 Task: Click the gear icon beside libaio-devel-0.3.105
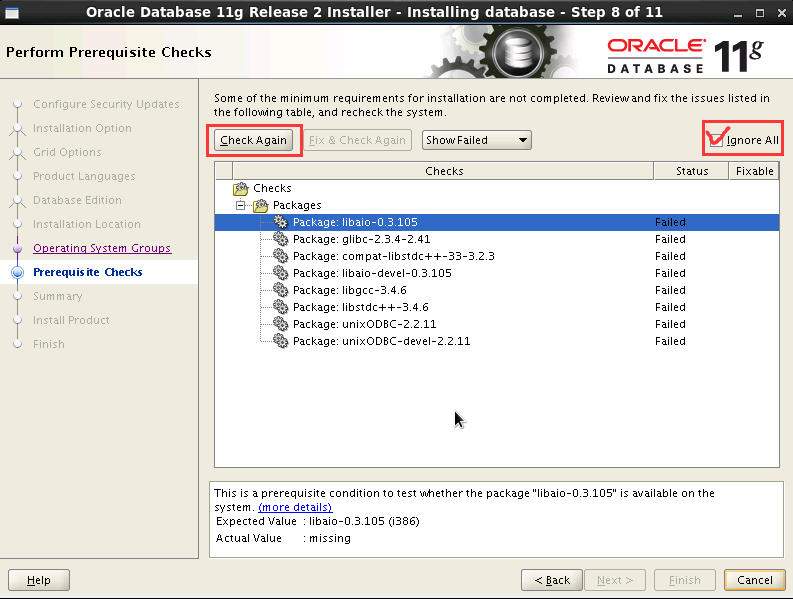pos(281,273)
